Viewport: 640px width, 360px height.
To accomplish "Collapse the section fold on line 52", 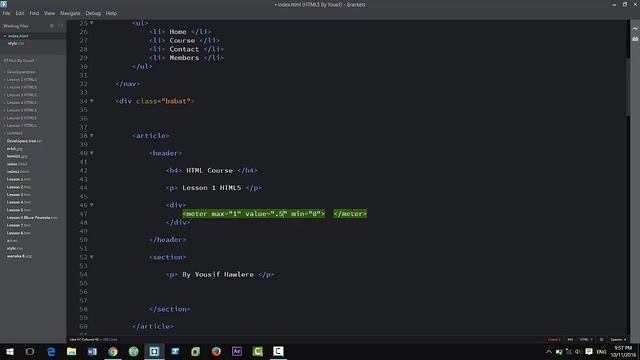I will [x=91, y=257].
